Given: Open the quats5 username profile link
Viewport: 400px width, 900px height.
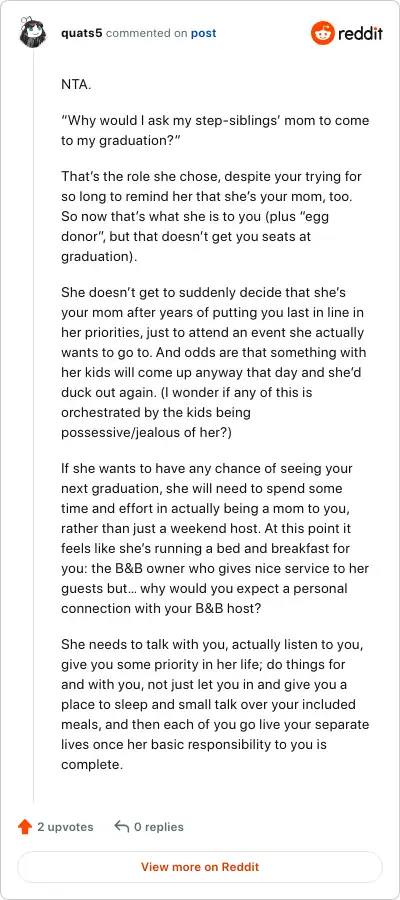Looking at the screenshot, I should (81, 33).
